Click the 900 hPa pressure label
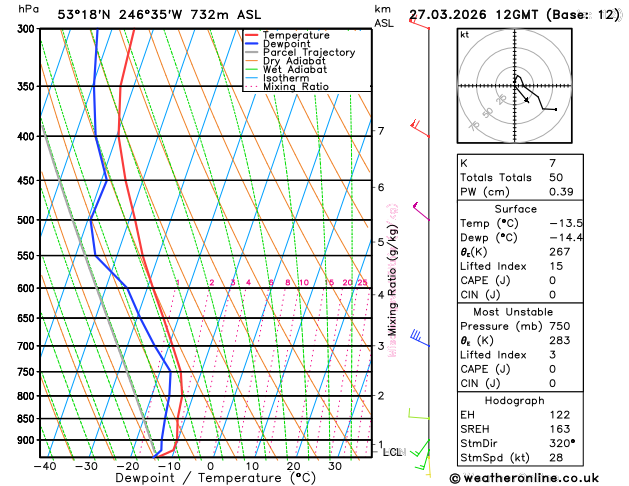Viewport: 629px width, 486px height. [28, 440]
